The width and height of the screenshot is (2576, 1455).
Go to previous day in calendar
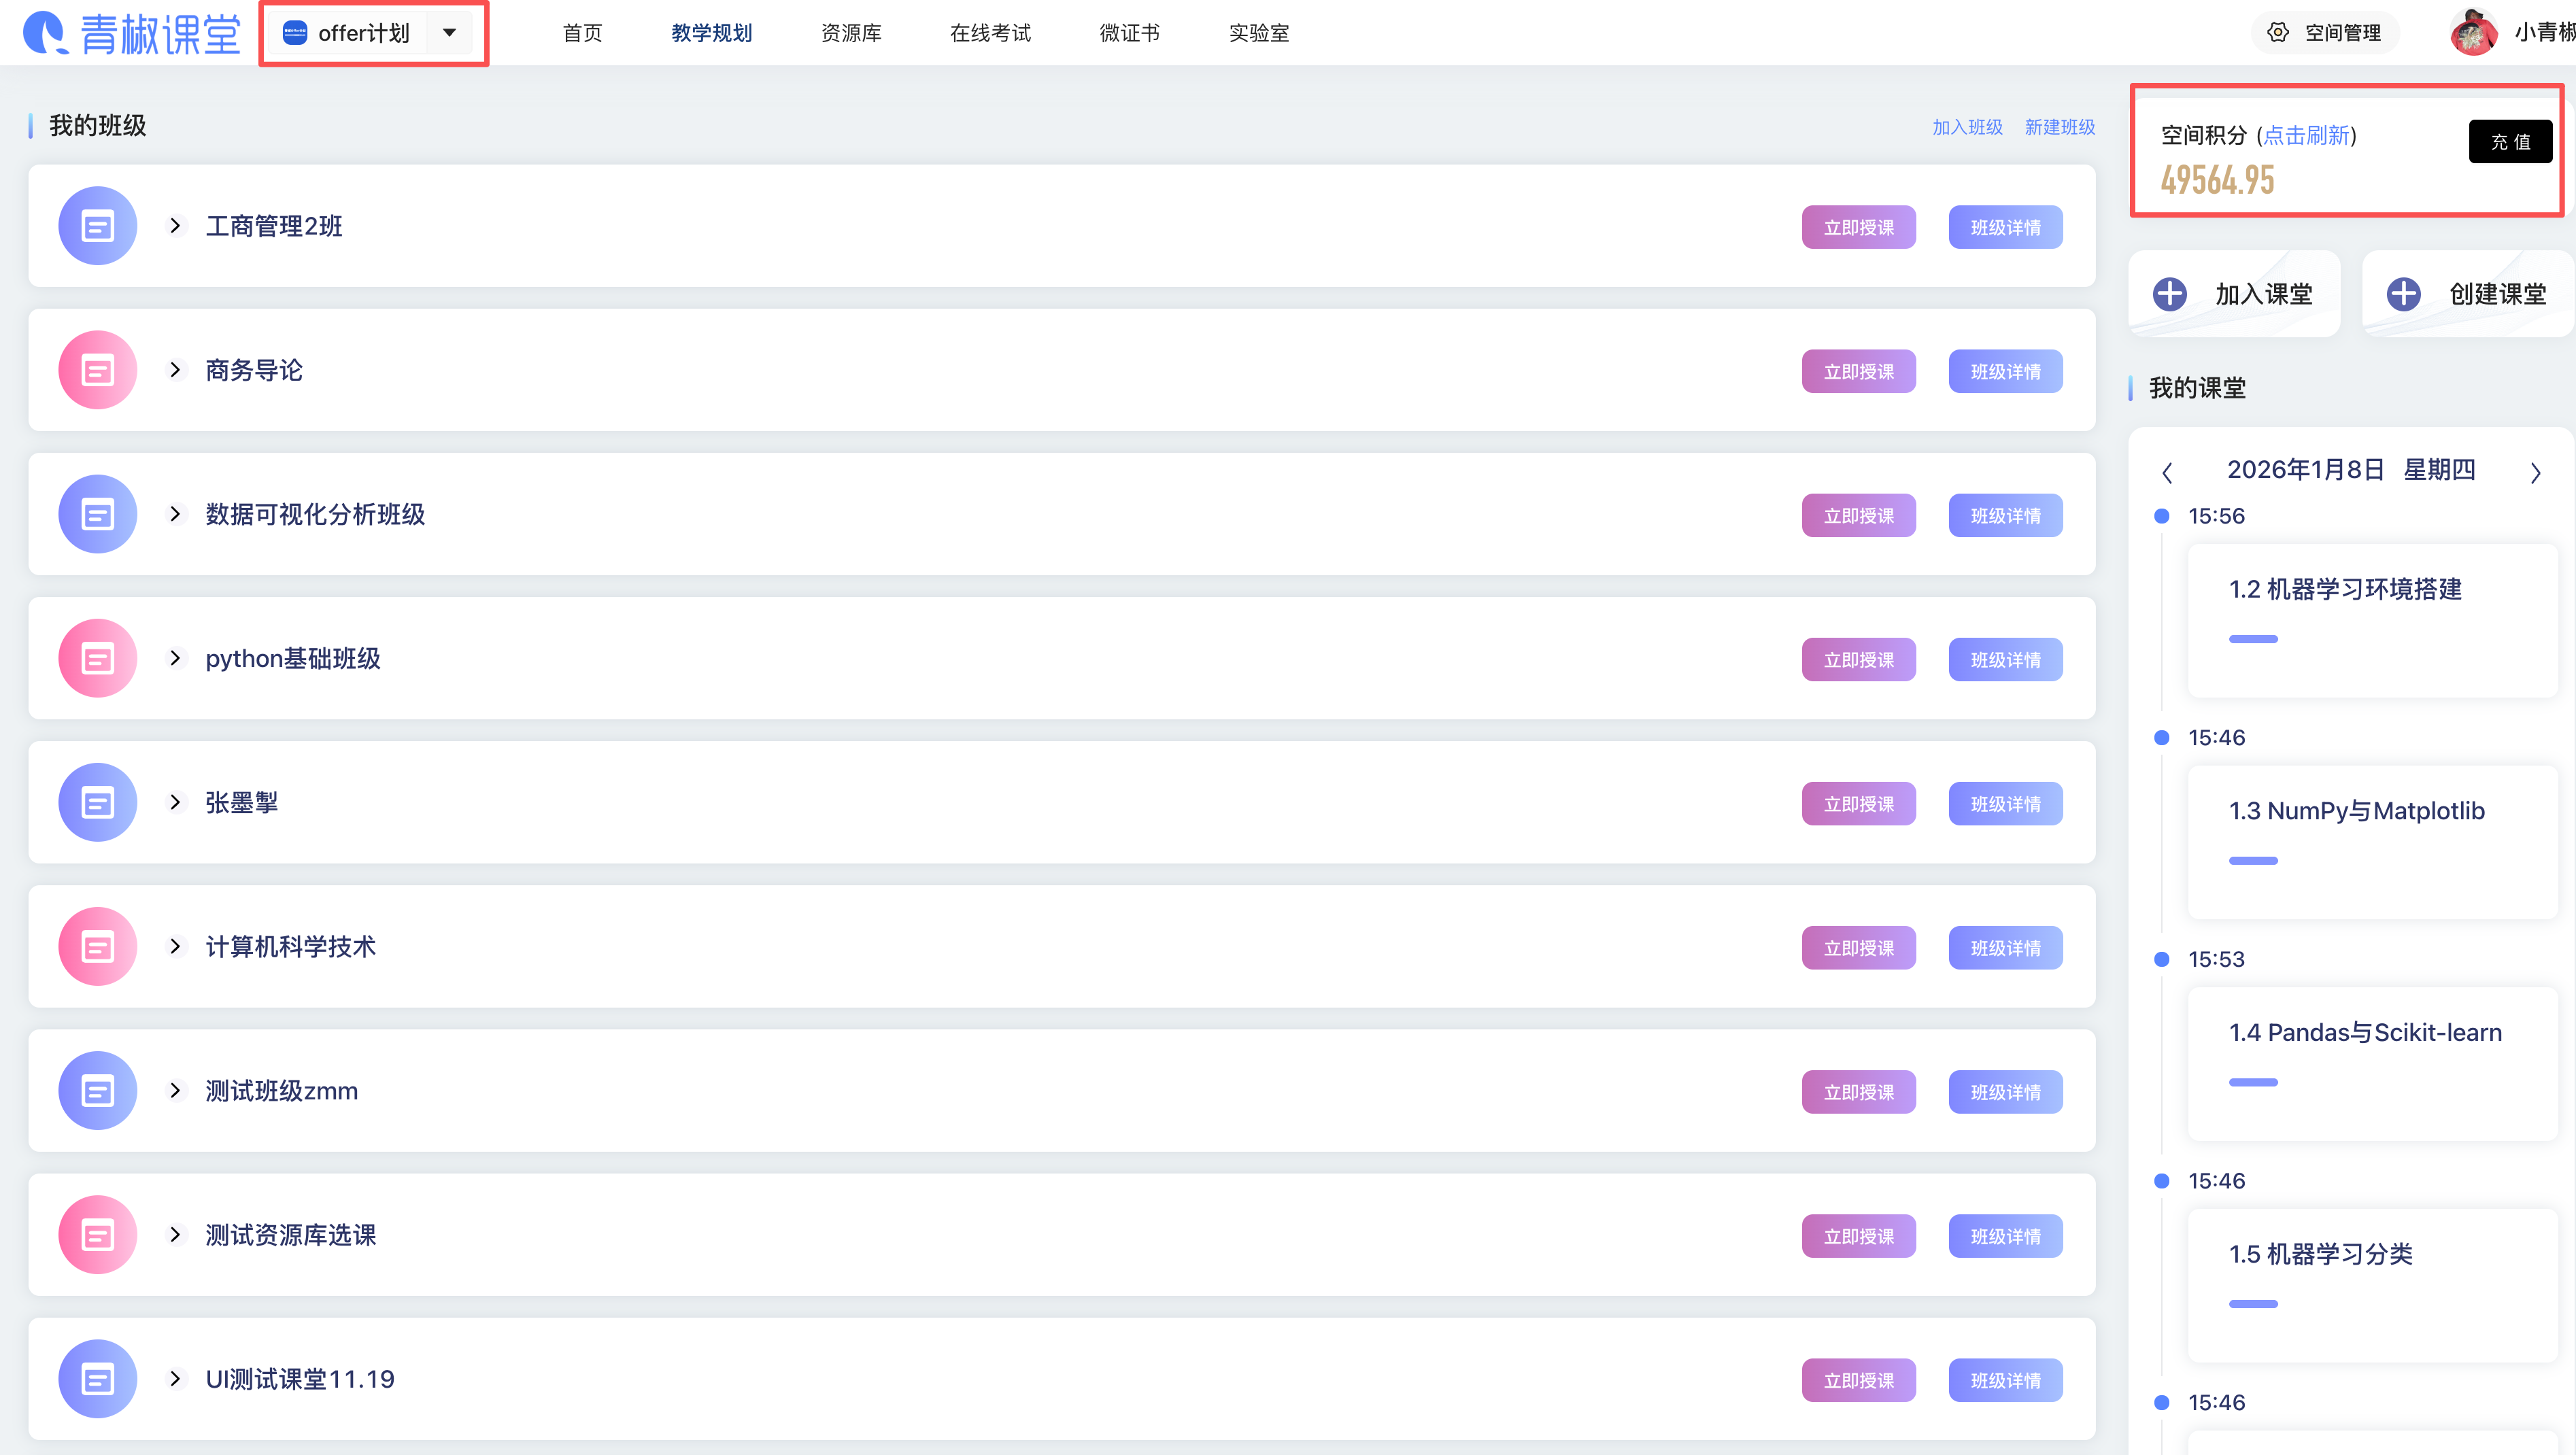2167,472
